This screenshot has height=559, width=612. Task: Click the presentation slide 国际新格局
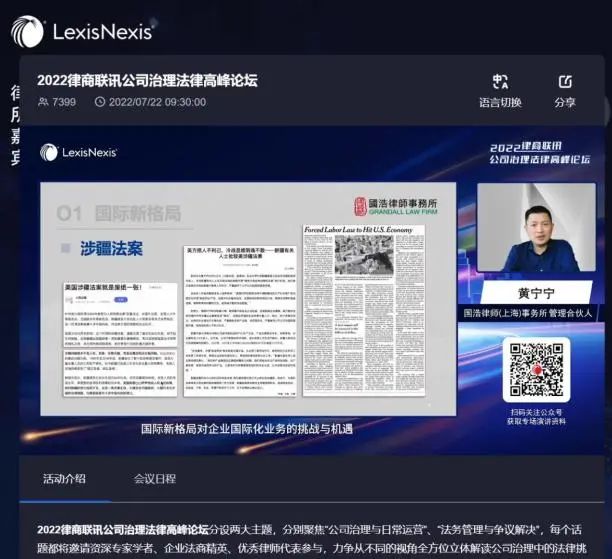(x=248, y=299)
